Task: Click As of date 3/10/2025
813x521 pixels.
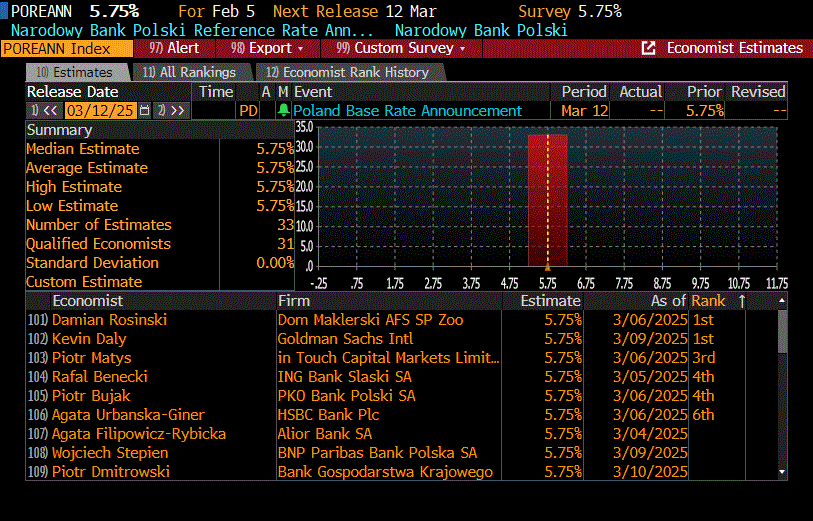Action: (x=650, y=472)
